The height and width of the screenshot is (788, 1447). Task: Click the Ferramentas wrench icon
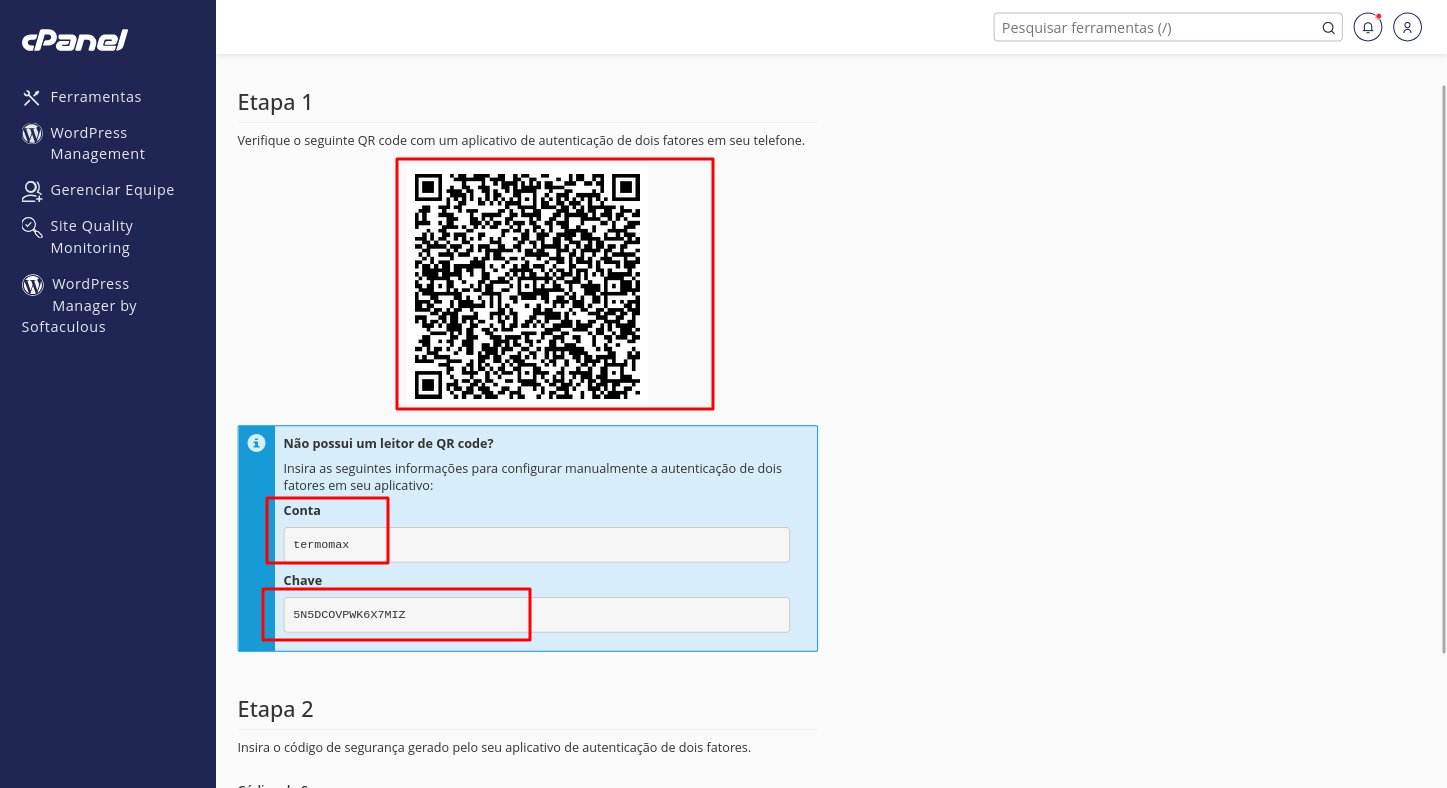[x=32, y=97]
